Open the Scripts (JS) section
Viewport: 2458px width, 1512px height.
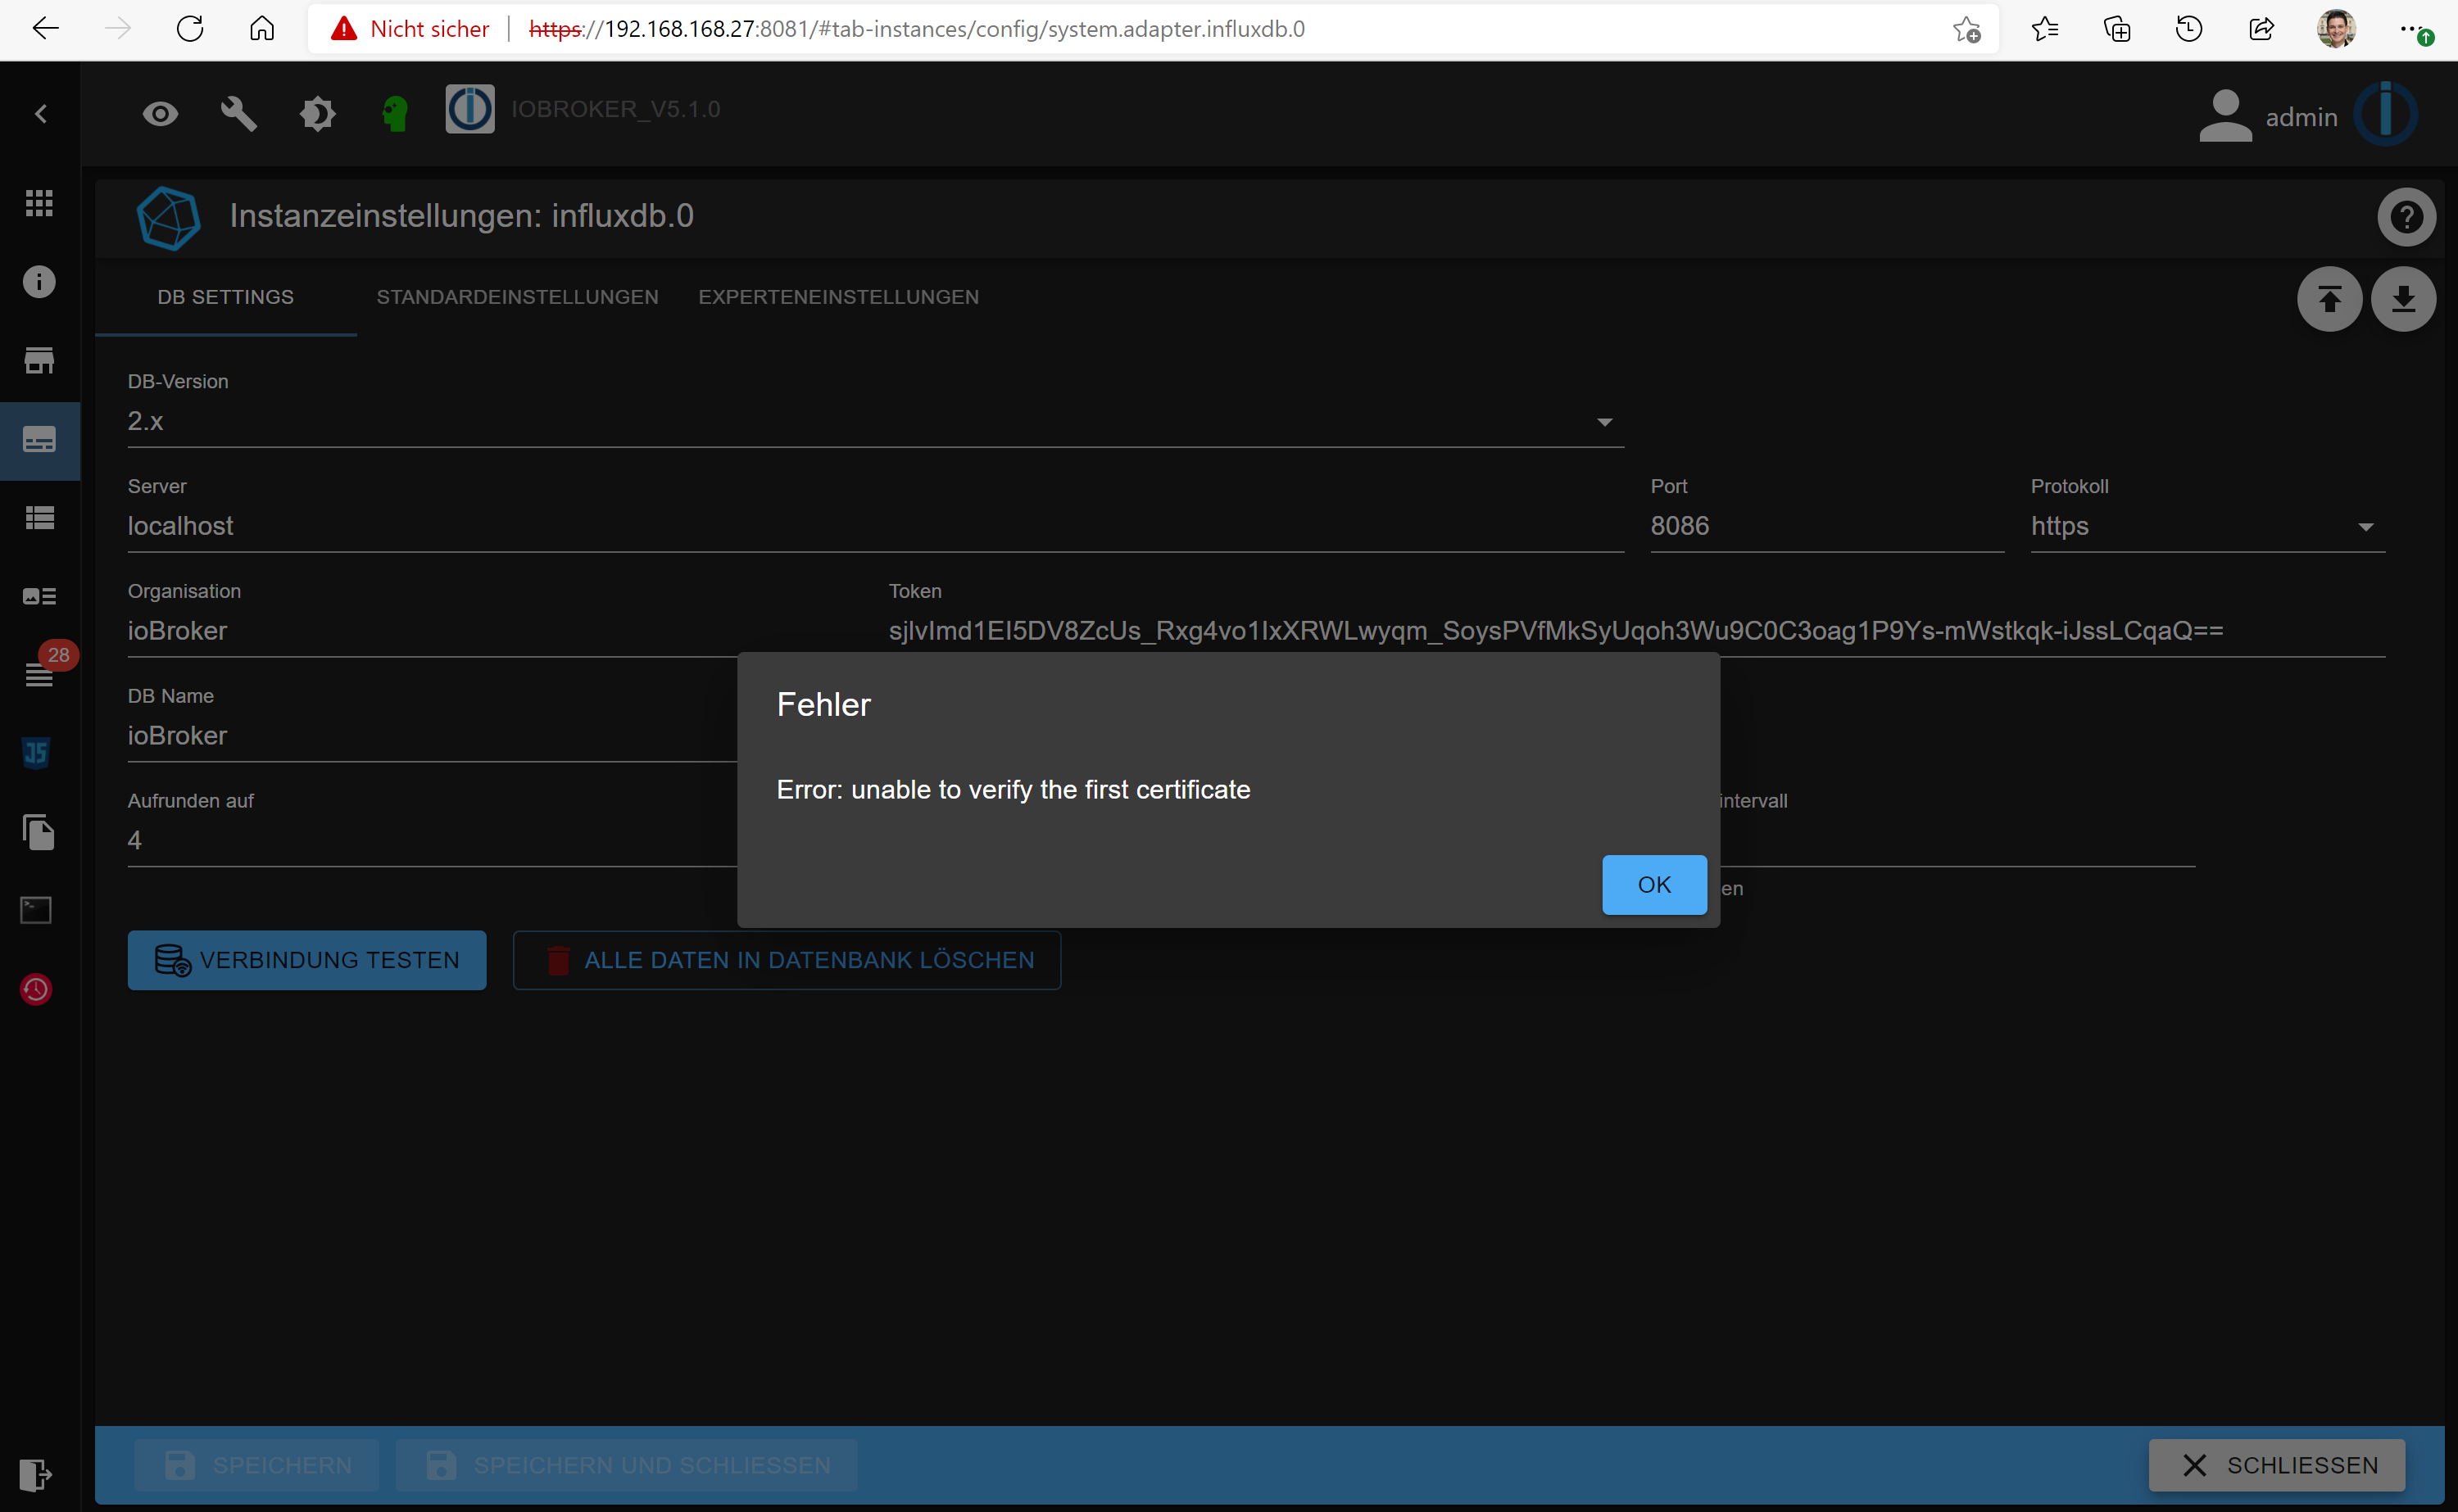36,753
